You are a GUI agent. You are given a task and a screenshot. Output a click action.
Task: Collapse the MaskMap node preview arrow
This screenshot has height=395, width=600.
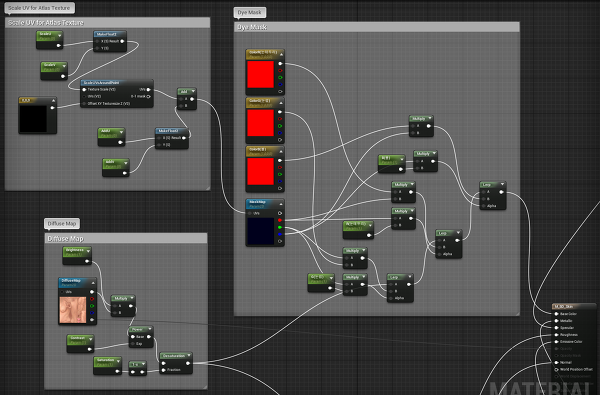pyautogui.click(x=281, y=204)
